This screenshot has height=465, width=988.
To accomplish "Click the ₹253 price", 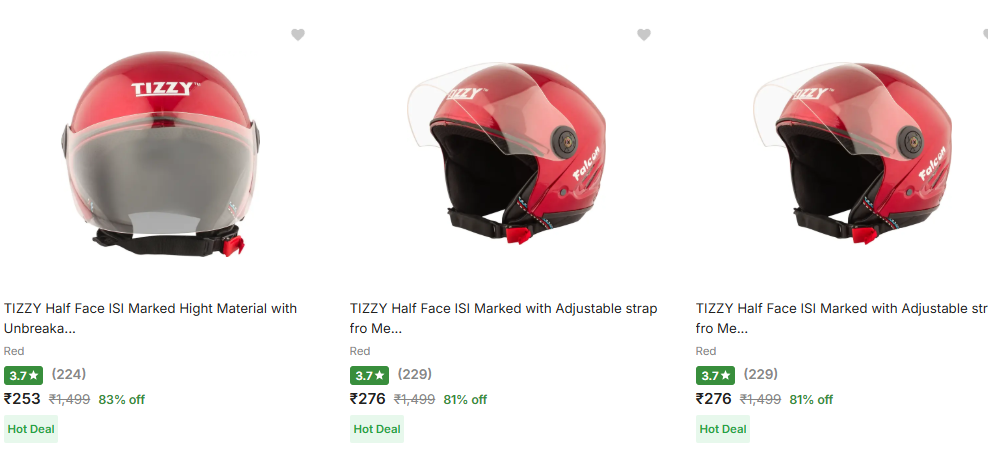I will click(23, 399).
